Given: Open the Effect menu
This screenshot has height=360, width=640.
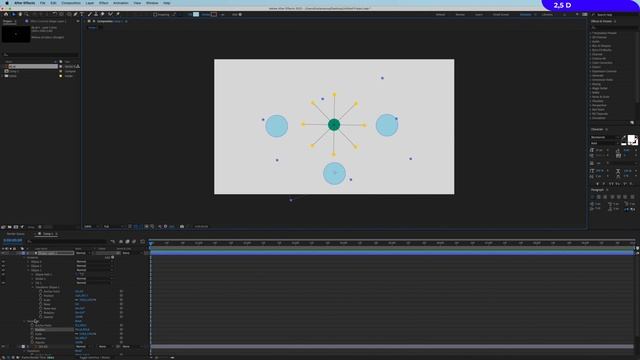Looking at the screenshot, I should pos(104,3).
